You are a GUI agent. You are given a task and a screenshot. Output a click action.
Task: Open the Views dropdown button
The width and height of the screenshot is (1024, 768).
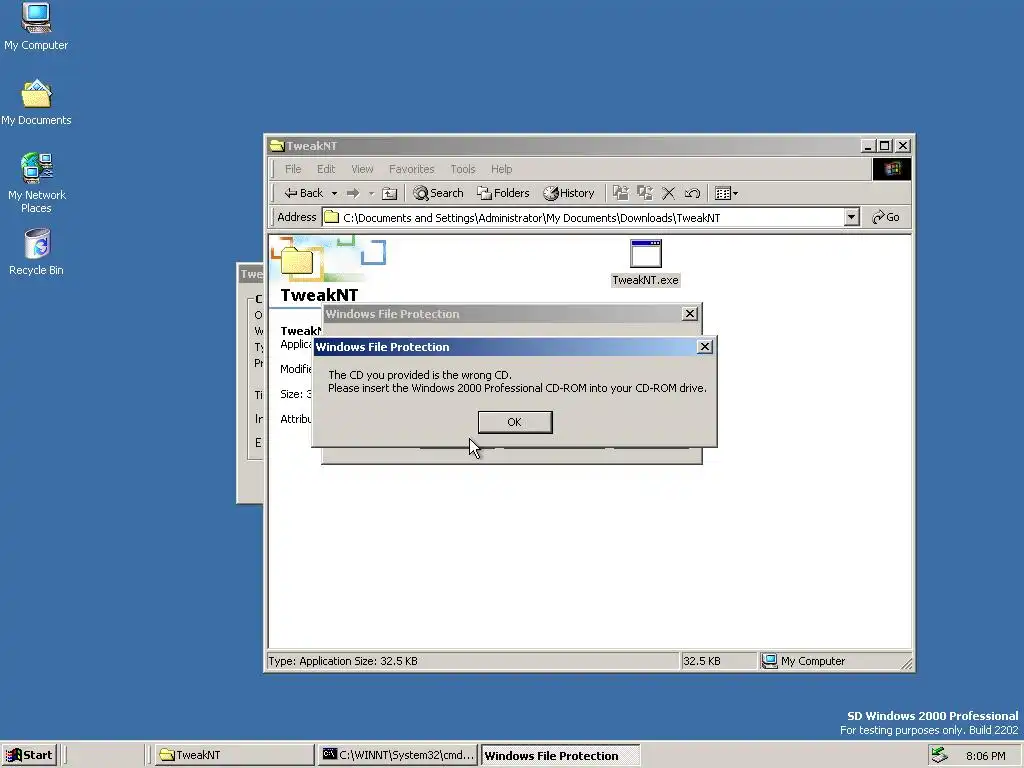click(726, 193)
